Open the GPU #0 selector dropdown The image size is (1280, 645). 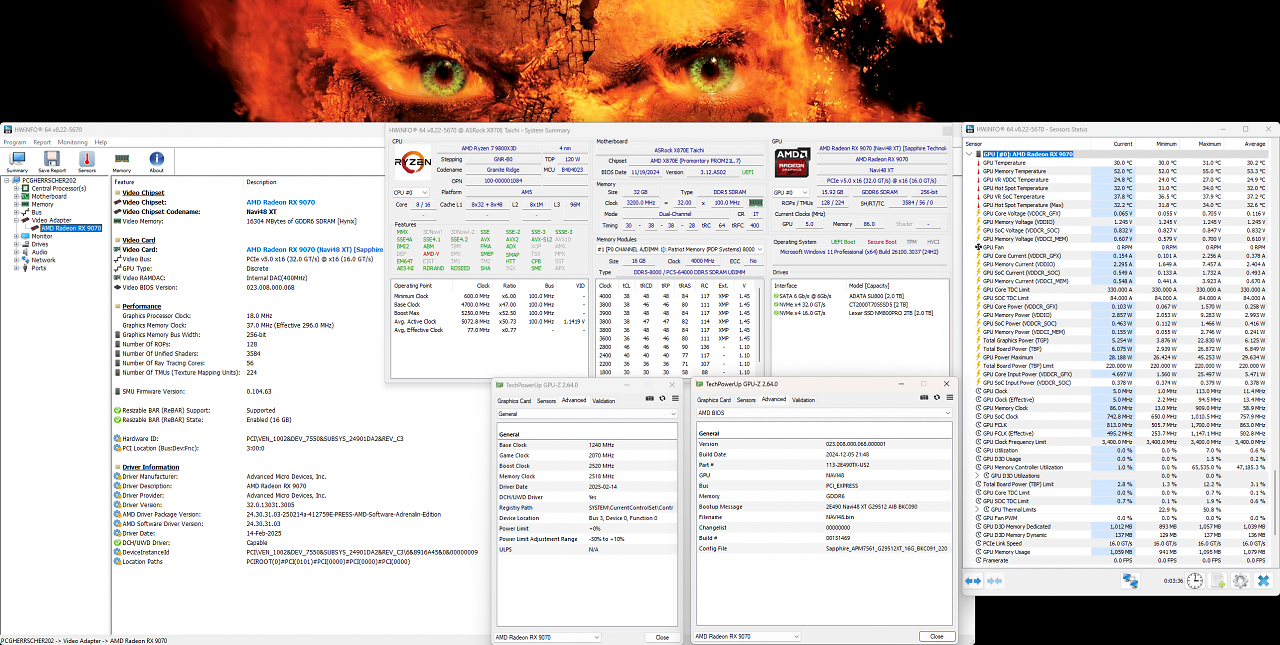click(x=793, y=191)
